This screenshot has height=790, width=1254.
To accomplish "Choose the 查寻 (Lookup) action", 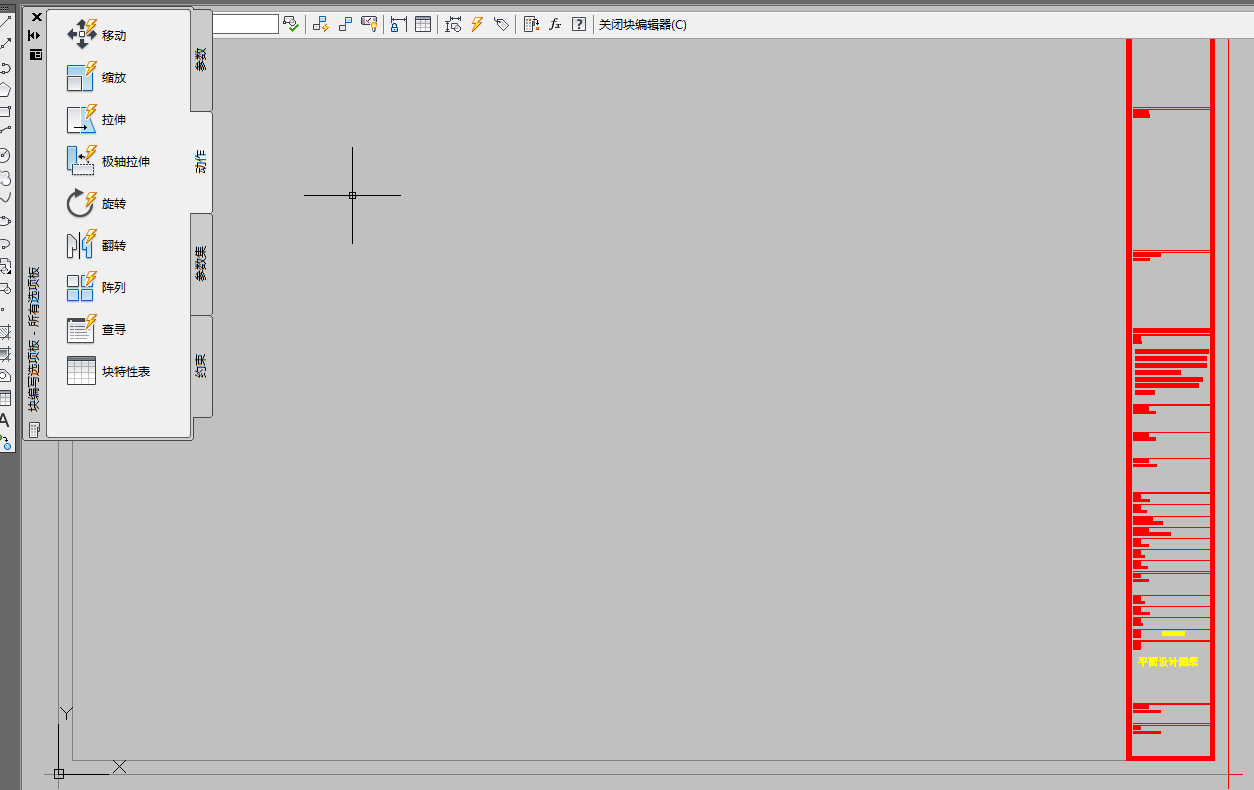I will click(x=97, y=329).
